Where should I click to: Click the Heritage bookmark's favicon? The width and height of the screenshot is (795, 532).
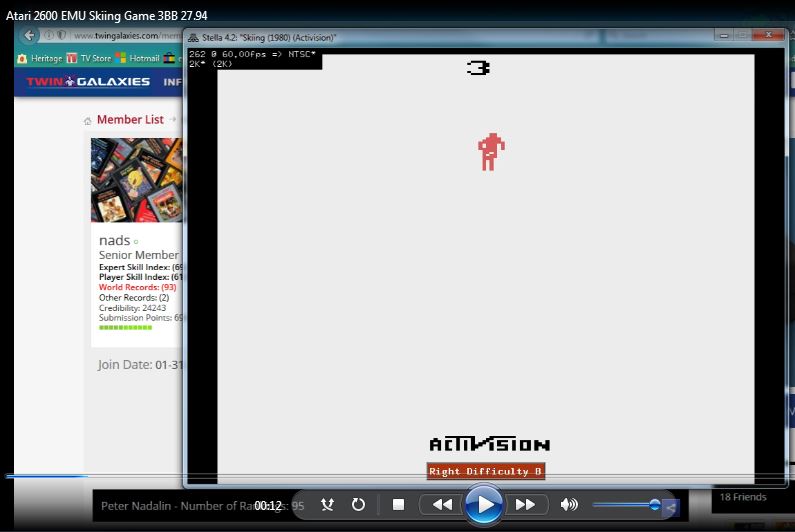point(22,58)
